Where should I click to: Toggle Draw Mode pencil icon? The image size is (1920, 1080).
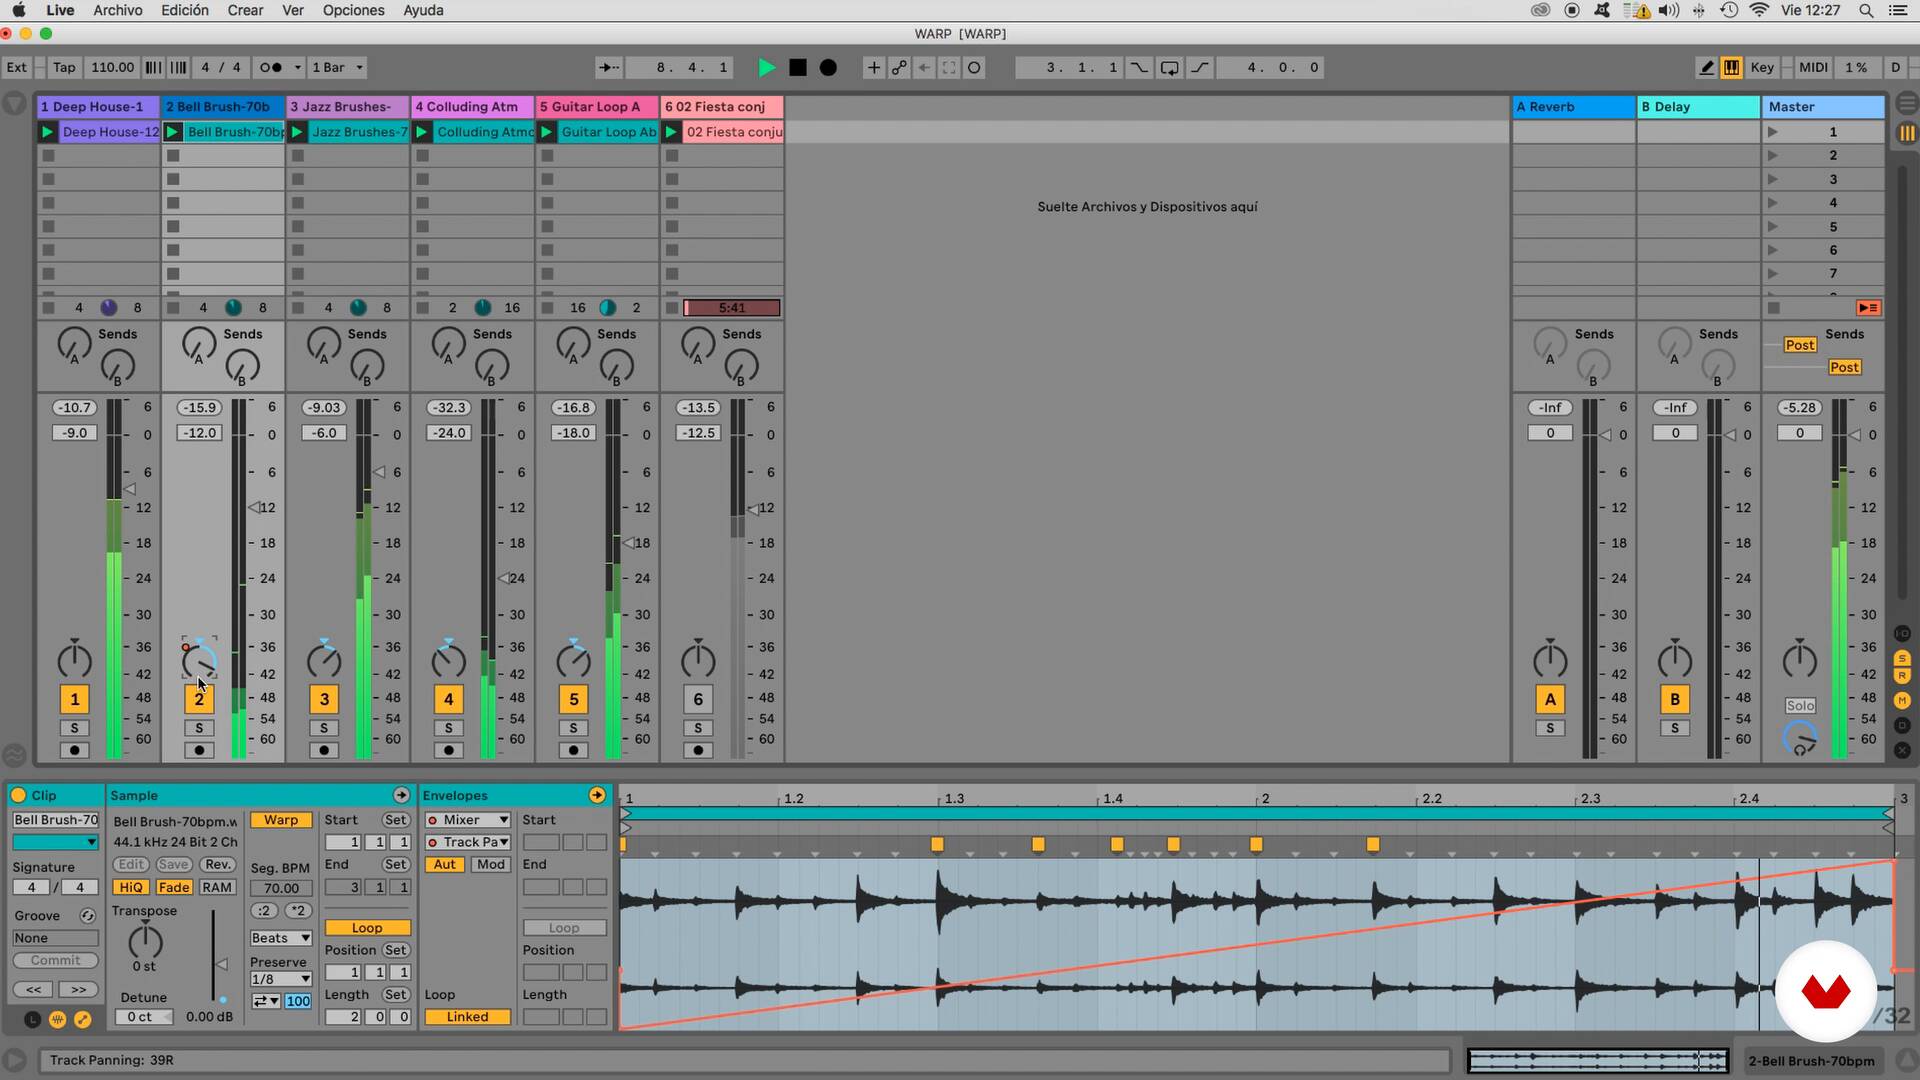1707,67
